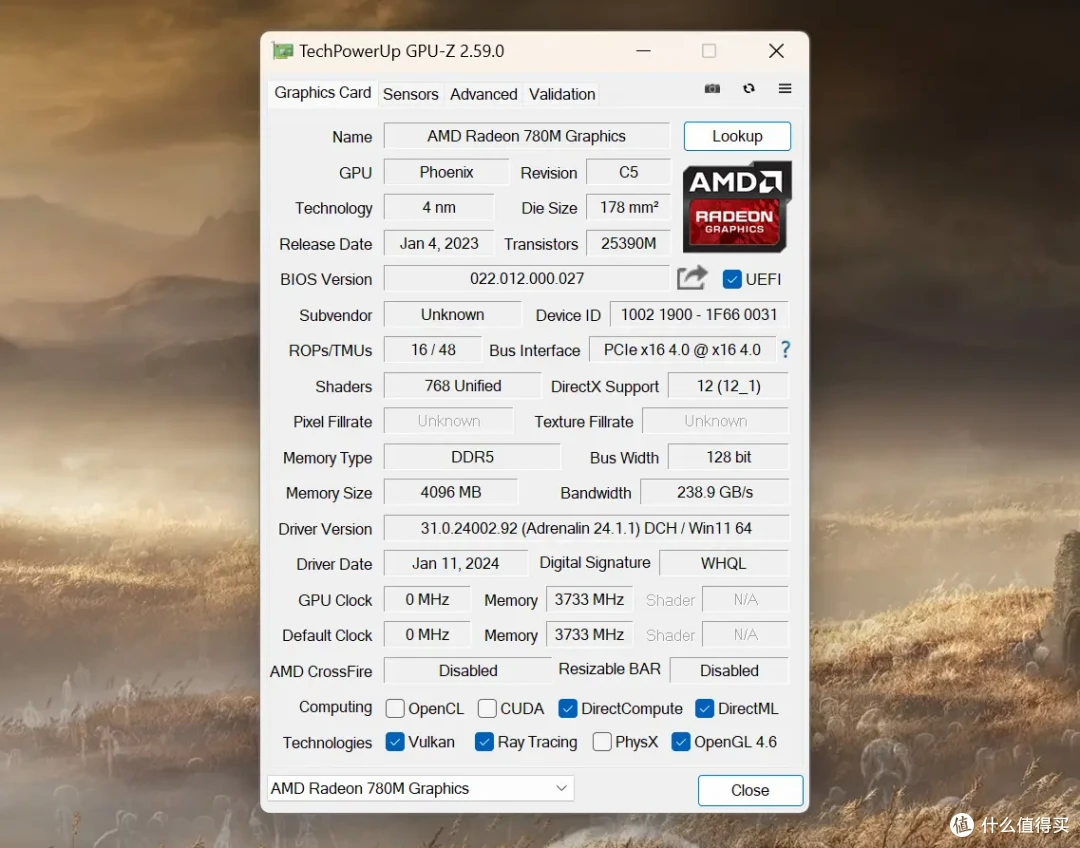This screenshot has width=1080, height=848.
Task: Click the refresh icon in GPU-Z
Action: 749,88
